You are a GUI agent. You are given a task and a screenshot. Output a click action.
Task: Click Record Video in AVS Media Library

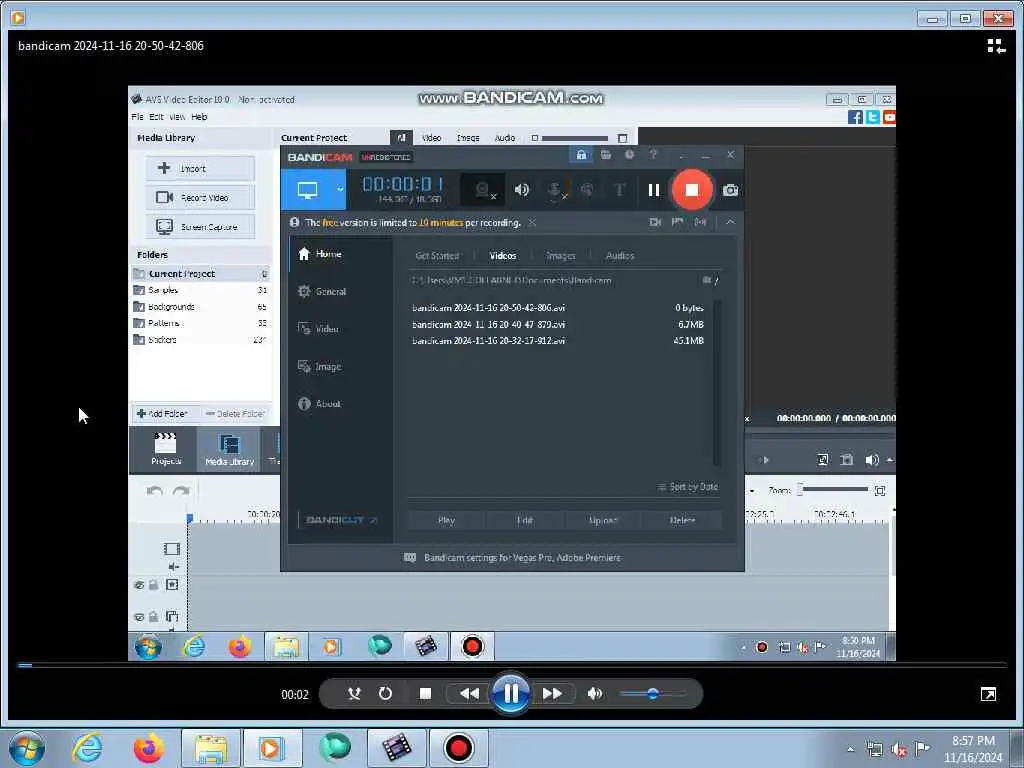click(200, 197)
